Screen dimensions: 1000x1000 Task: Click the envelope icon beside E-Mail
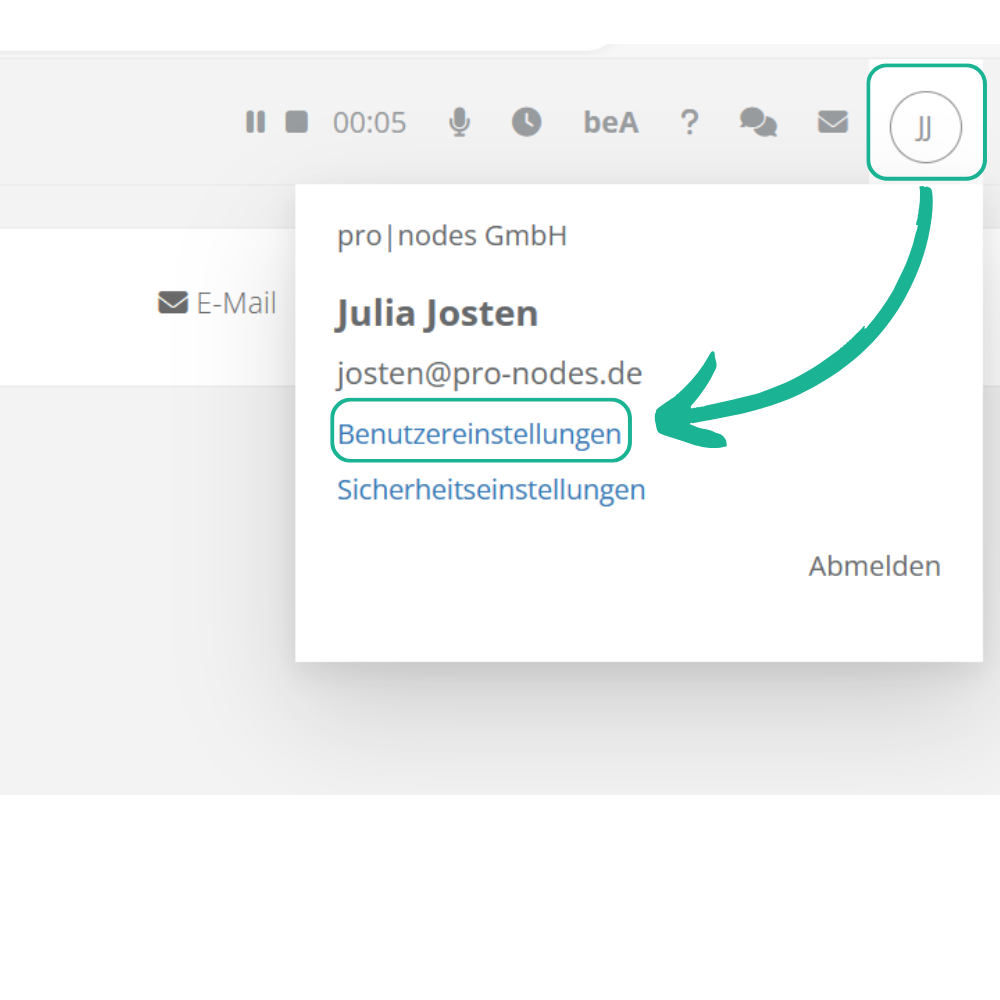173,302
